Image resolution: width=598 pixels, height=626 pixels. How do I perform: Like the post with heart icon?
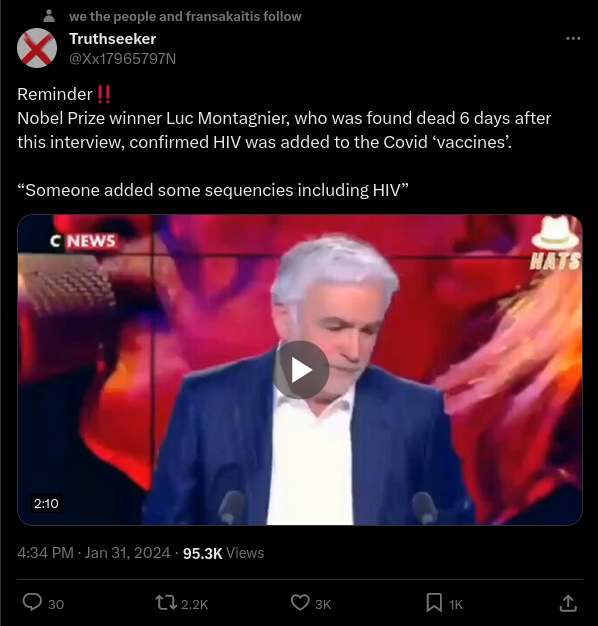click(x=300, y=603)
